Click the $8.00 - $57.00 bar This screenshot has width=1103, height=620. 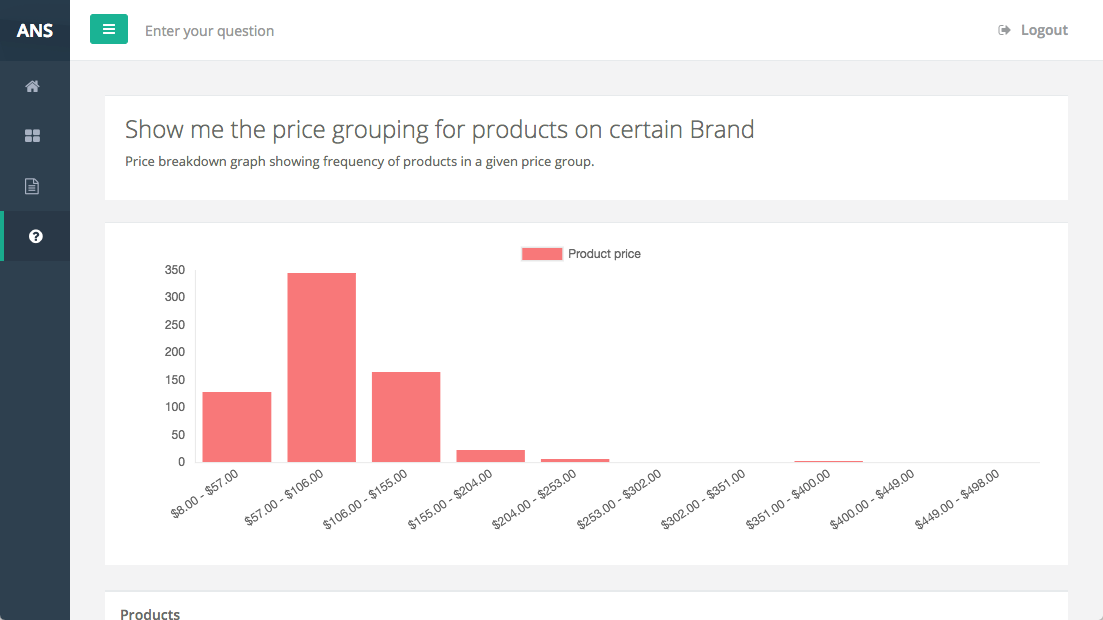[x=237, y=427]
